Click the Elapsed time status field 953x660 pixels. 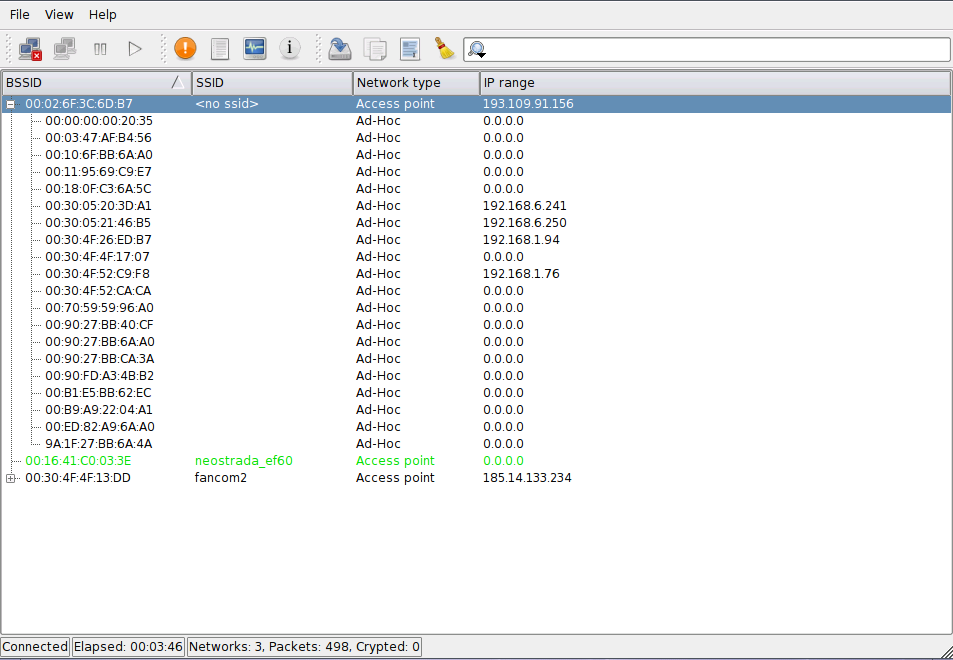coord(128,647)
